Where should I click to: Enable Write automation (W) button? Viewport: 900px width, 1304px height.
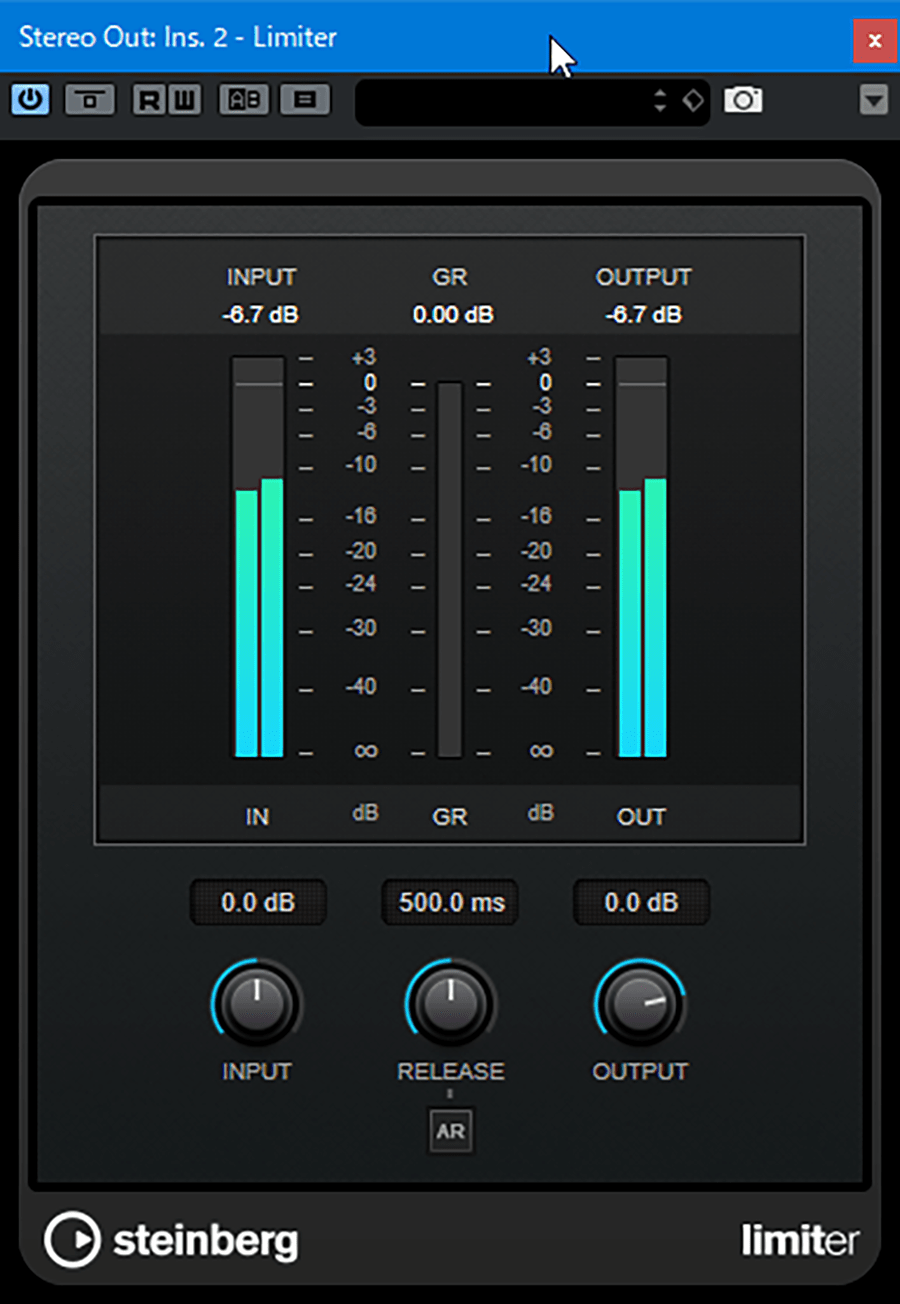click(184, 100)
